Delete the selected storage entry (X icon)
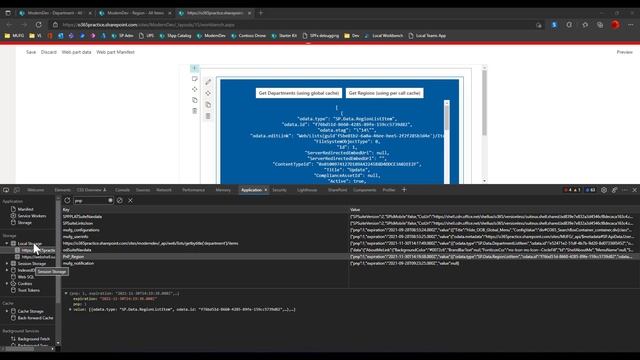 click(x=131, y=200)
